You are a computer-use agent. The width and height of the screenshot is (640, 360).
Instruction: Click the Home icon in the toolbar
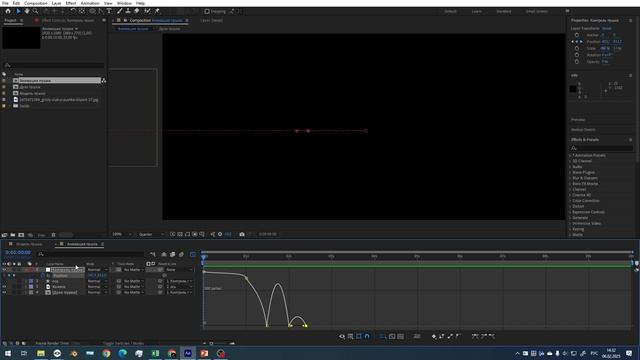(x=8, y=11)
